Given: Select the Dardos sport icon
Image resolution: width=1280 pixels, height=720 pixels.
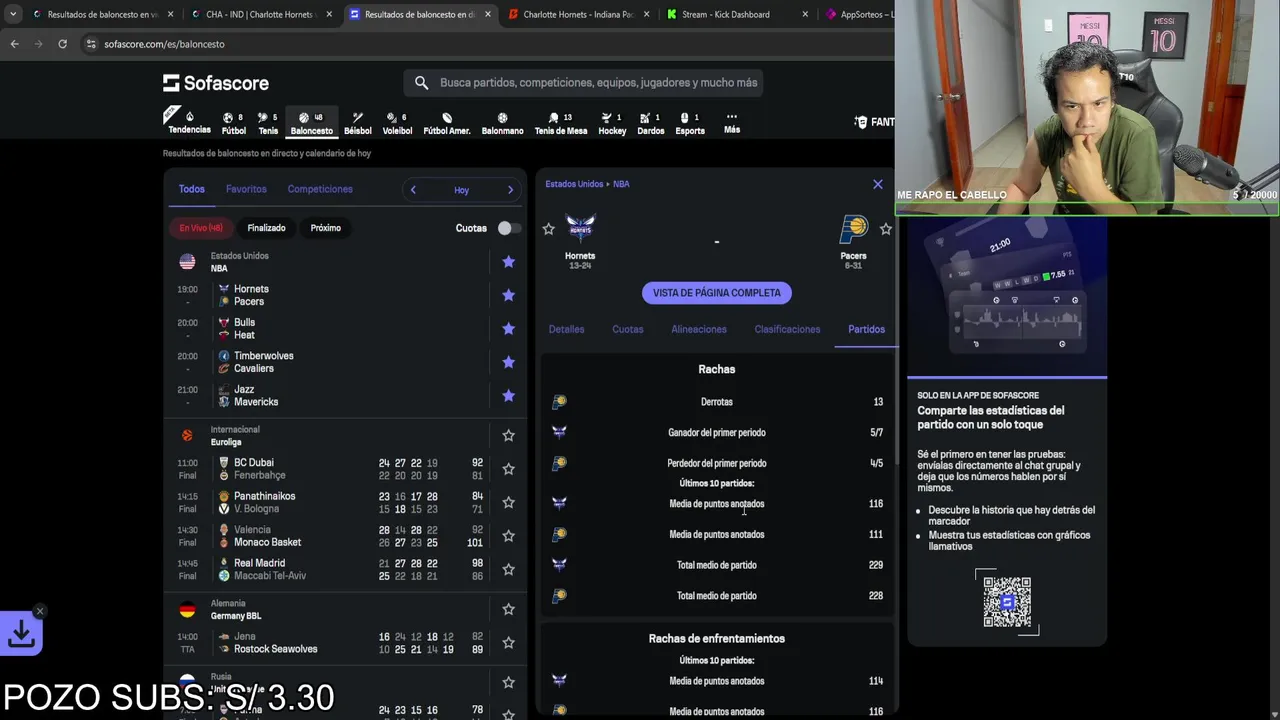Looking at the screenshot, I should (650, 123).
